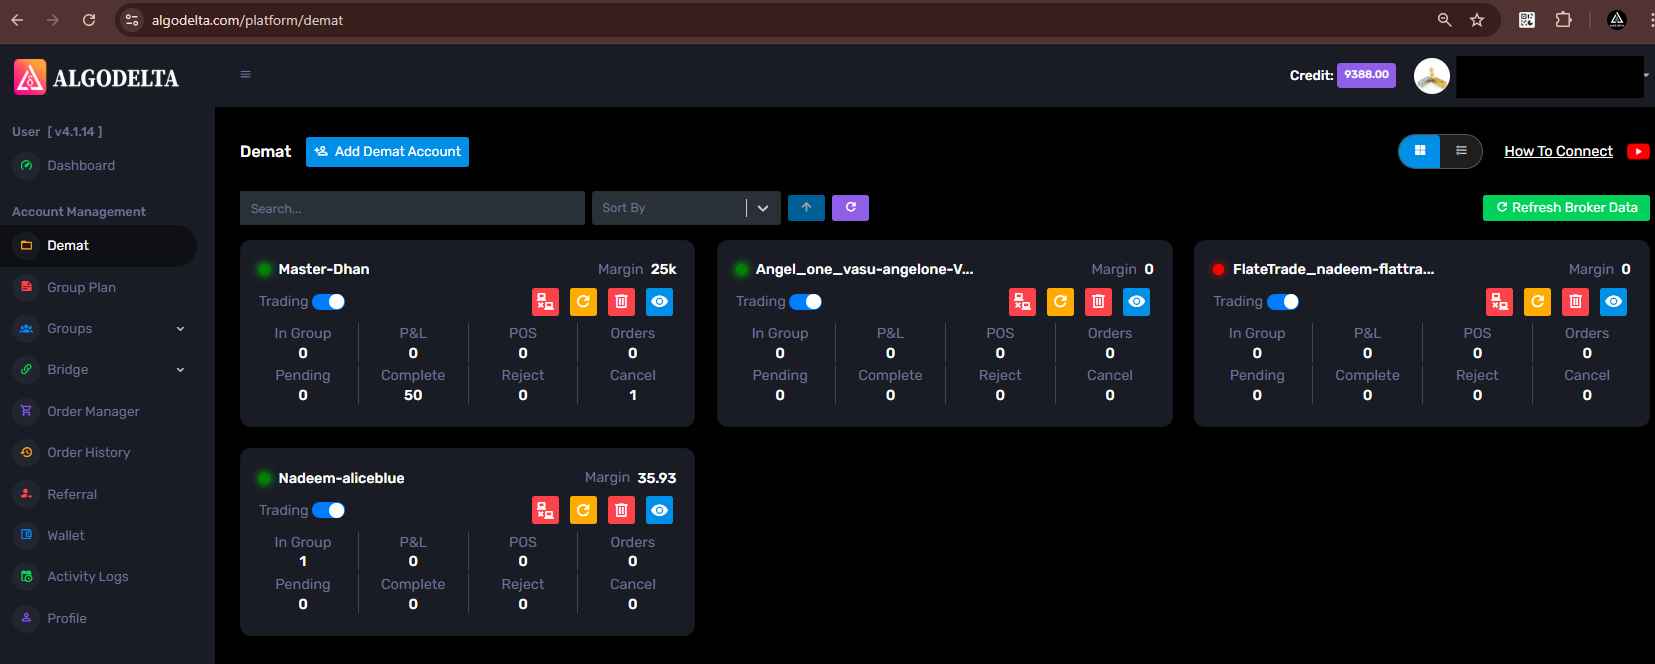Collapse sidebar with the hamburger menu icon

245,75
